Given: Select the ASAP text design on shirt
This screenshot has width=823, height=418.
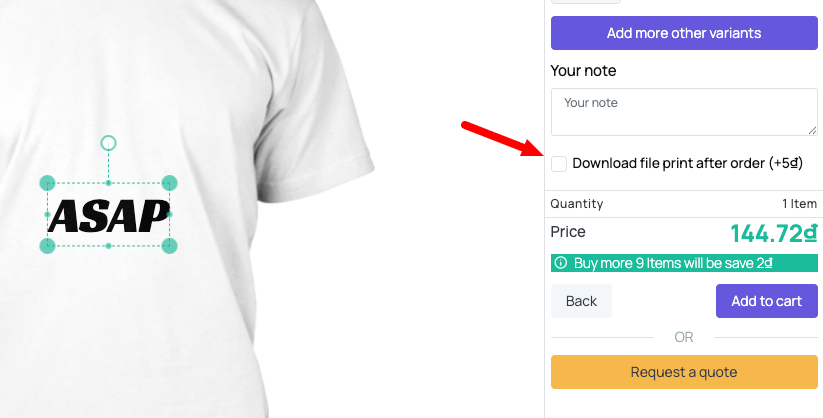Looking at the screenshot, I should click(108, 215).
